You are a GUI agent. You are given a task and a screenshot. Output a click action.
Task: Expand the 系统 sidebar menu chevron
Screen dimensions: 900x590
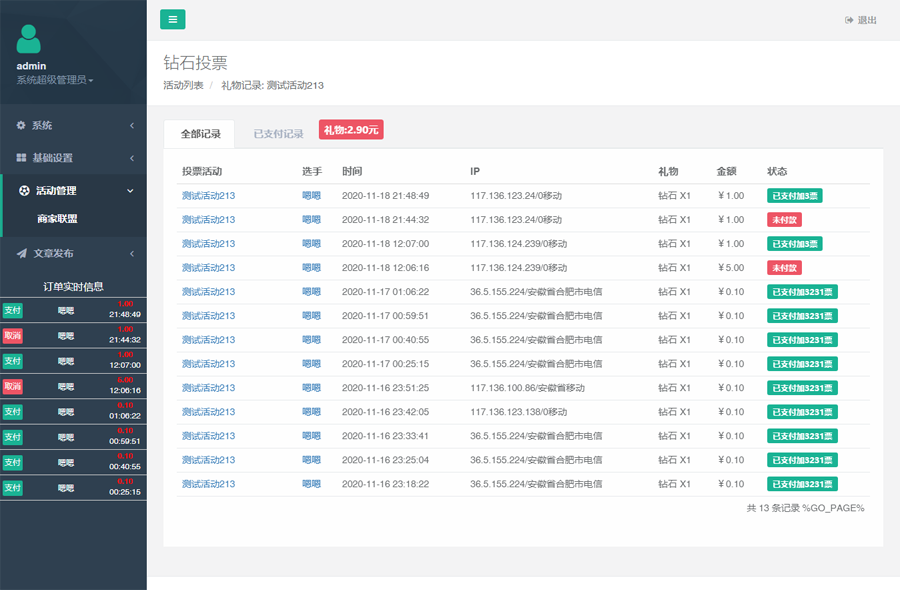[132, 125]
